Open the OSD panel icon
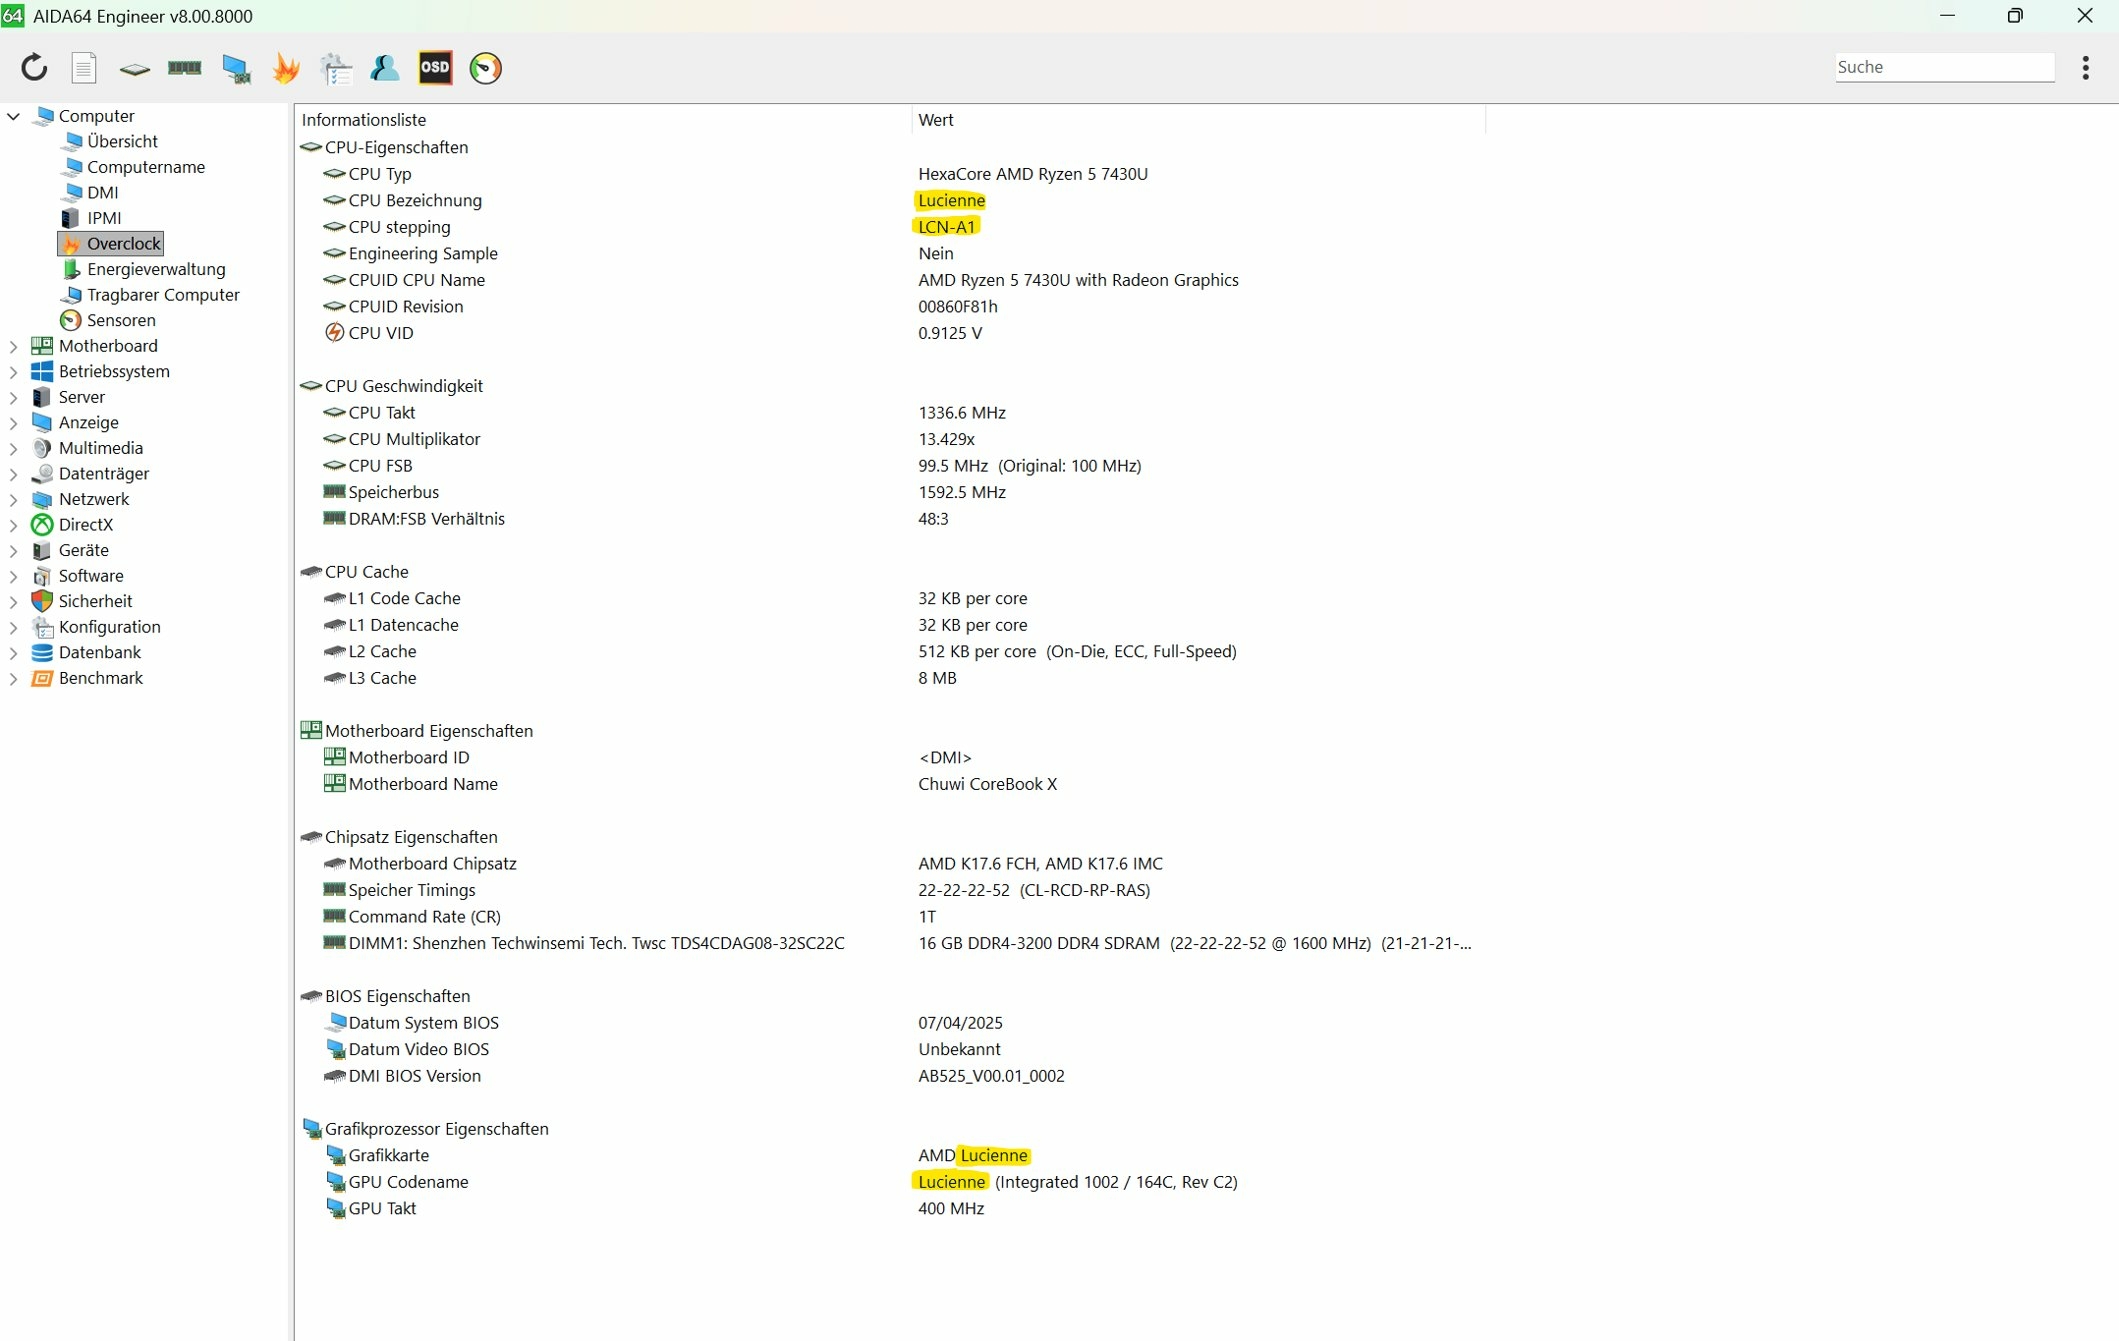This screenshot has width=2119, height=1341. point(435,67)
